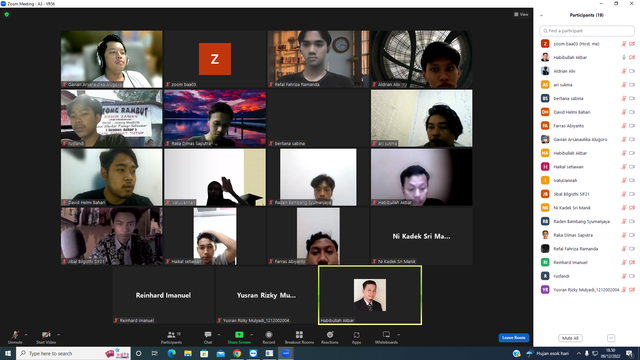The image size is (640, 360).
Task: Open the more options ellipsis beside Mute All
Action: (x=611, y=338)
